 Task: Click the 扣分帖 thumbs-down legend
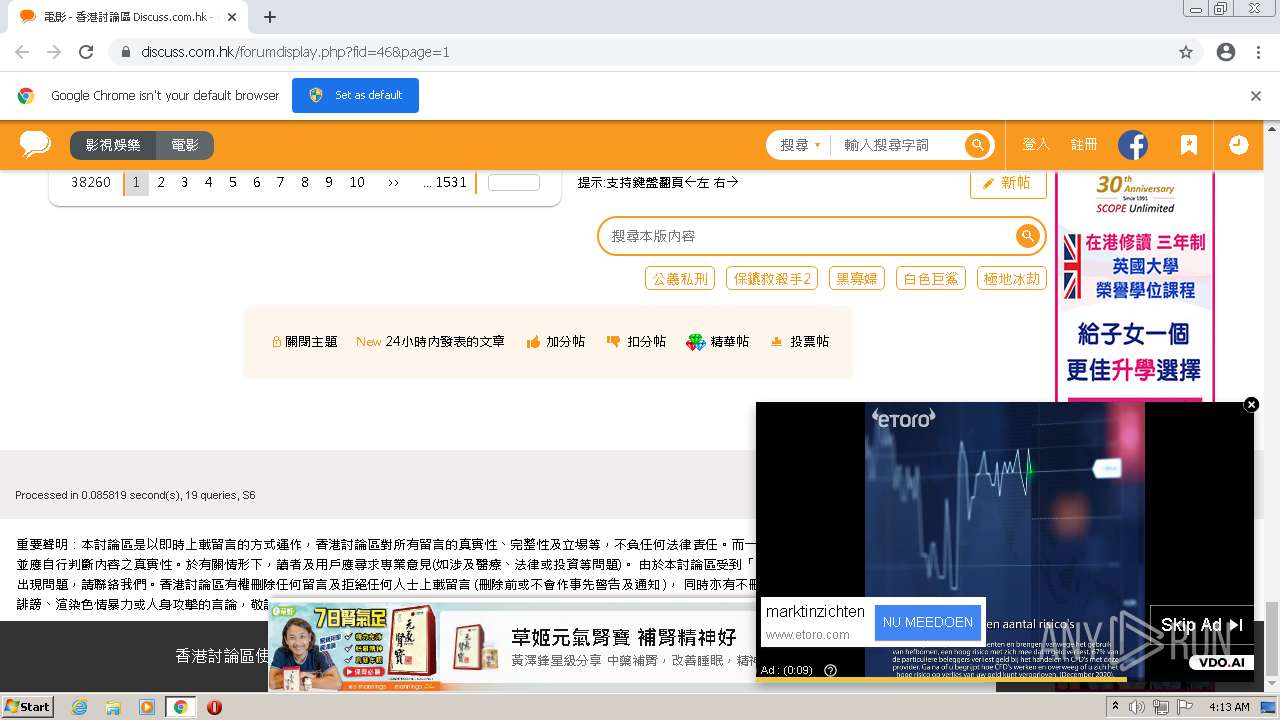[x=636, y=342]
